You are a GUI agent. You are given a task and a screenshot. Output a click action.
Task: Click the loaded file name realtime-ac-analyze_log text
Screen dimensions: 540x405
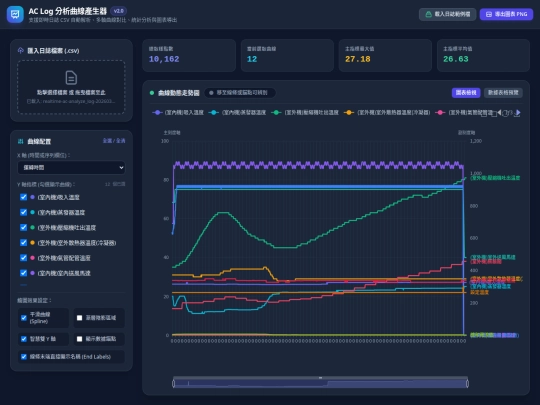[71, 101]
